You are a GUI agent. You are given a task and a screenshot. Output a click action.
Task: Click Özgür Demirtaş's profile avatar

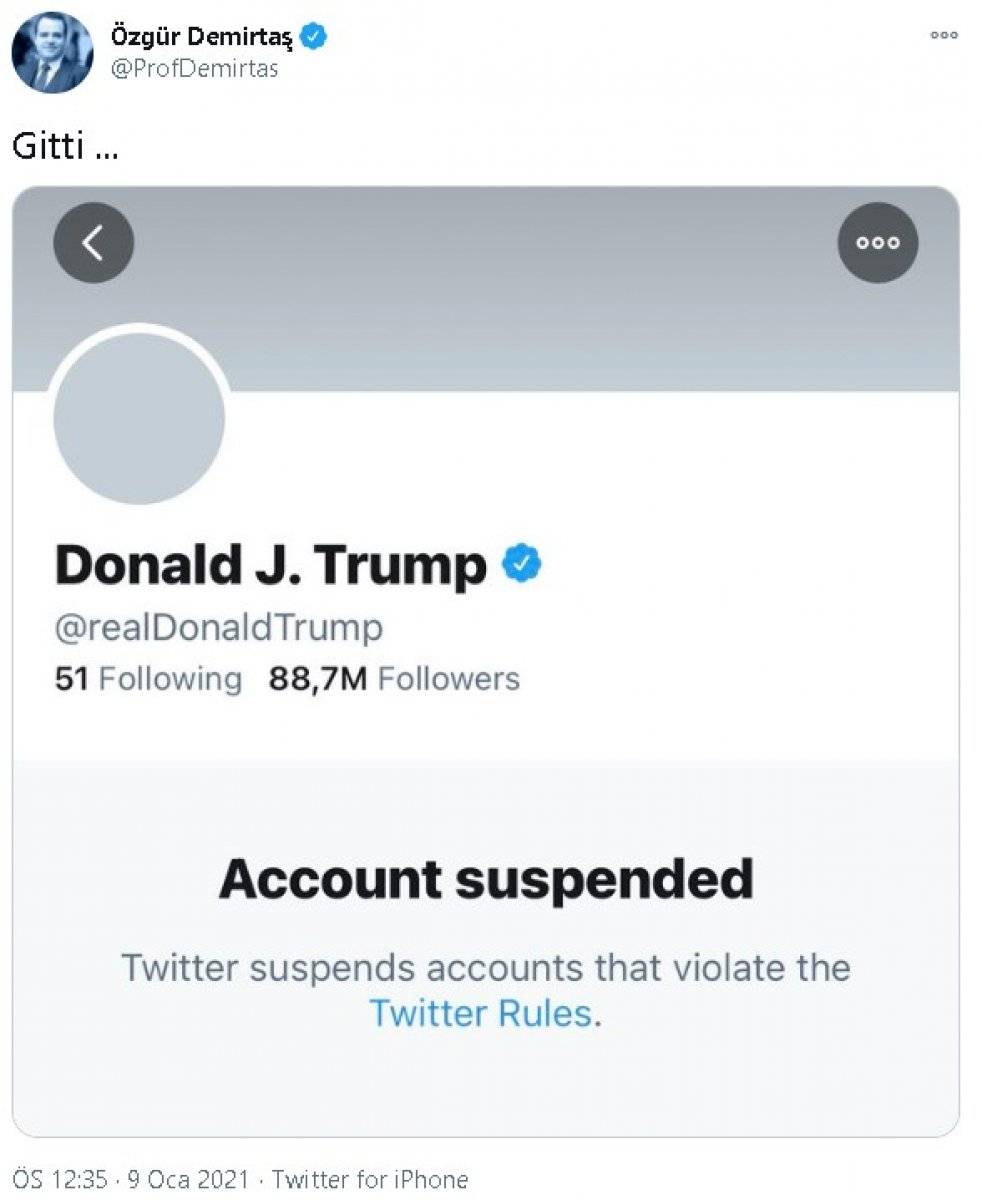52,53
